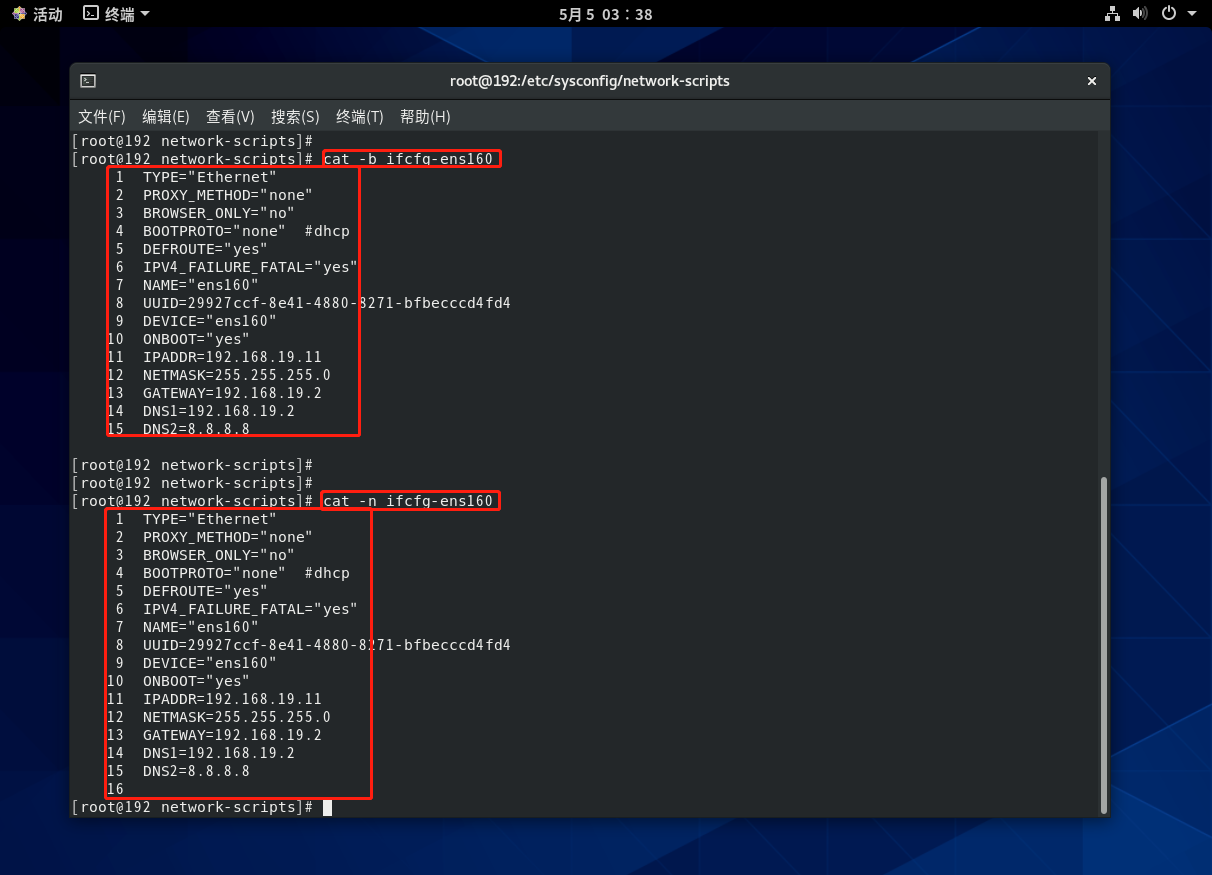Click the window title root@192 network-scripts
Screen dimensions: 1212x875
(590, 81)
